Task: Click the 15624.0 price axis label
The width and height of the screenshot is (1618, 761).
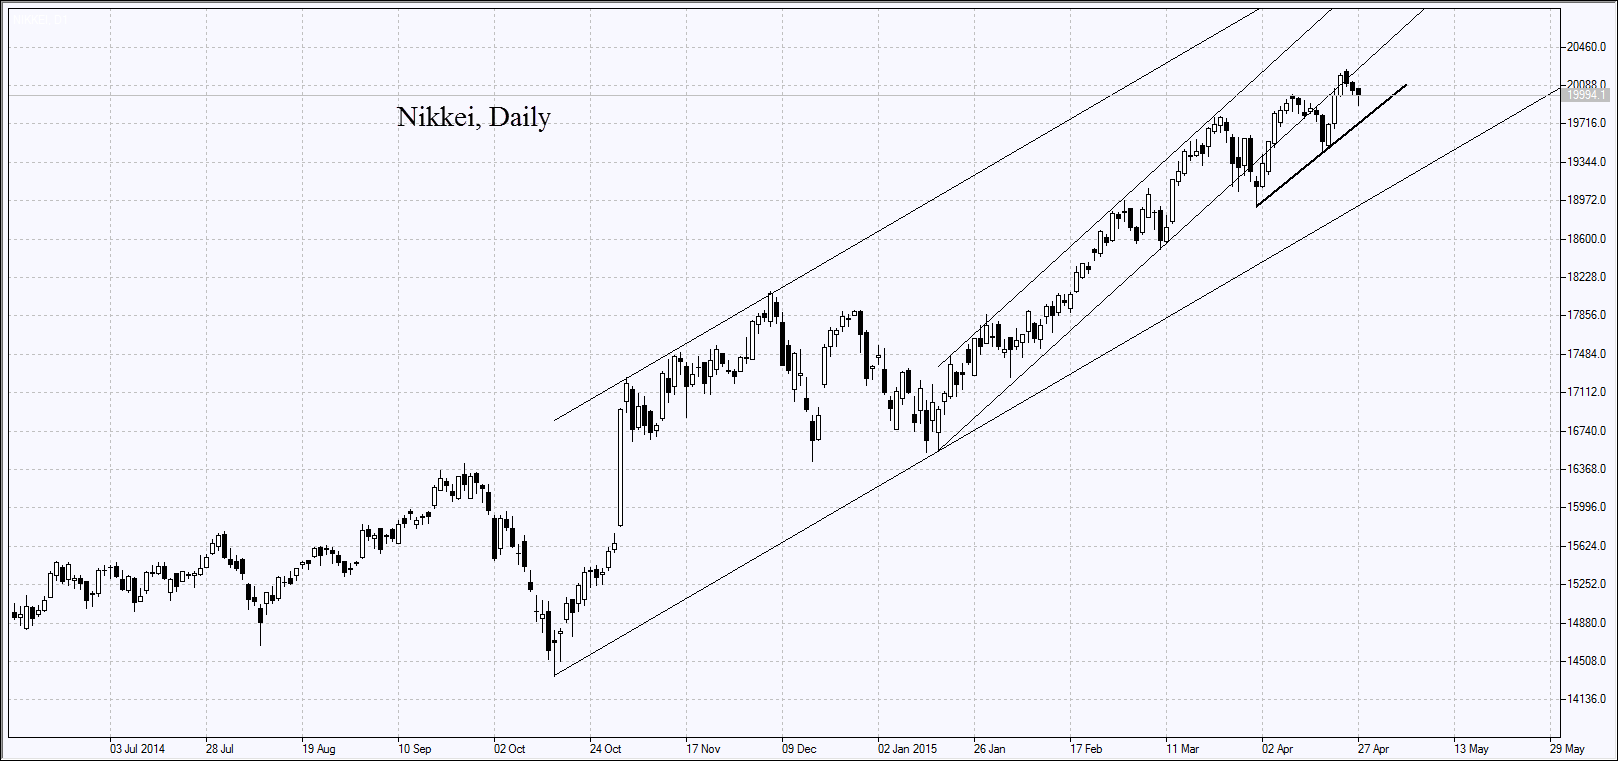Action: tap(1587, 546)
